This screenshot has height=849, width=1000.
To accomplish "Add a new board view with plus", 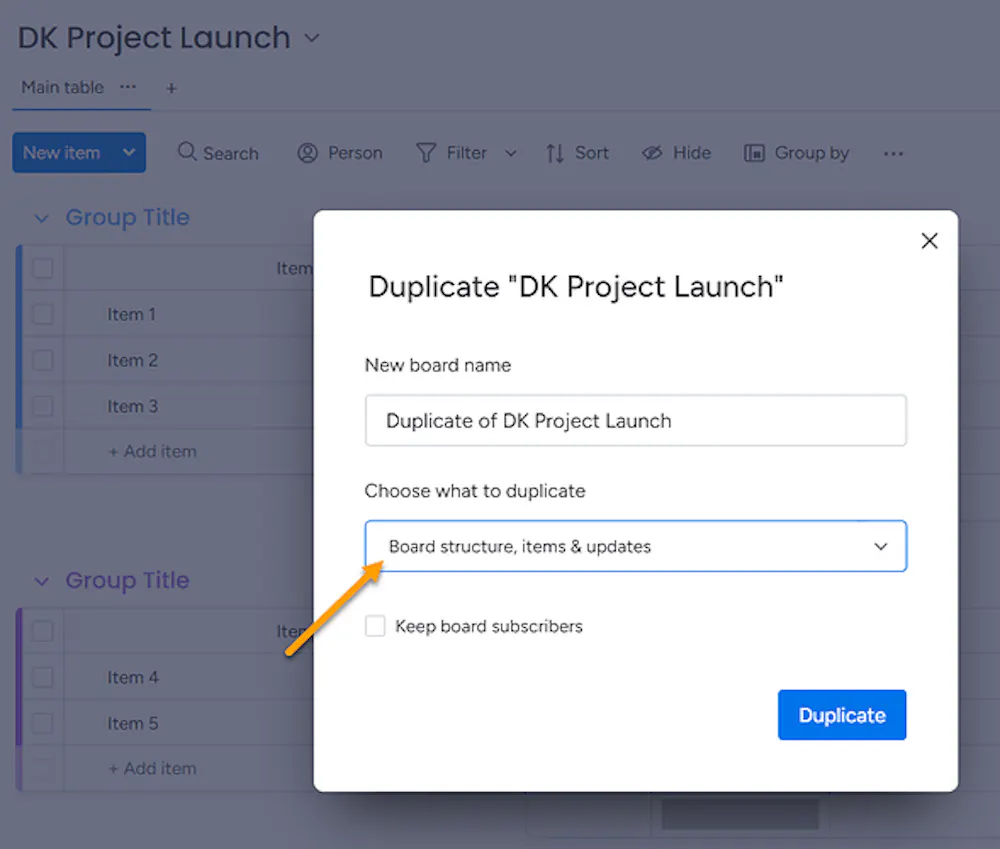I will [171, 88].
